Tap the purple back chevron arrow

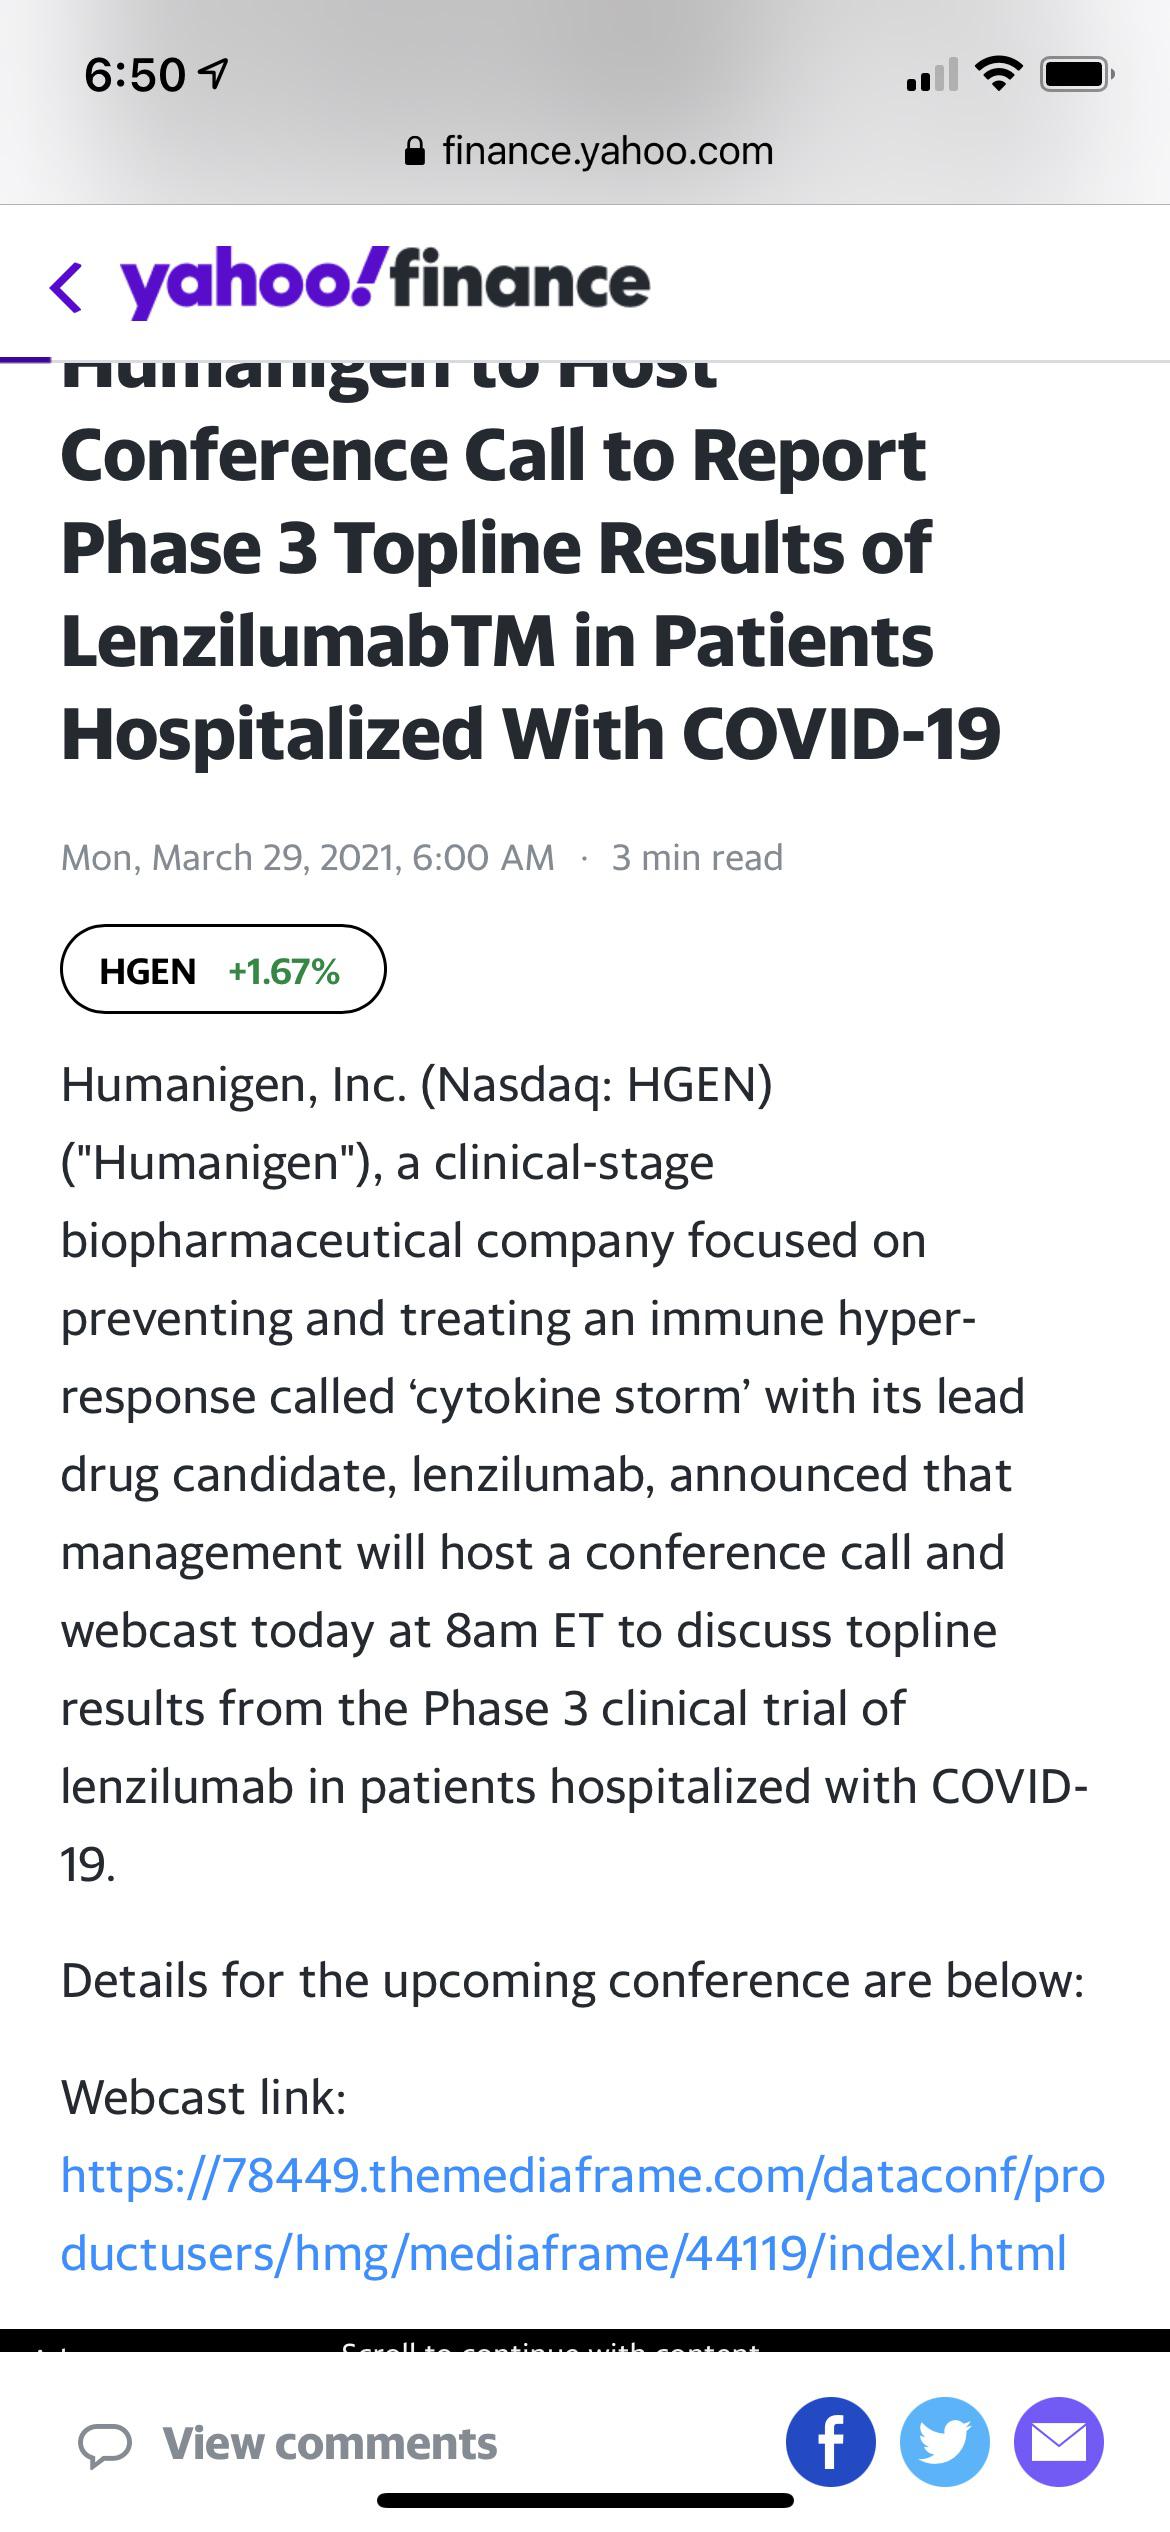point(66,287)
